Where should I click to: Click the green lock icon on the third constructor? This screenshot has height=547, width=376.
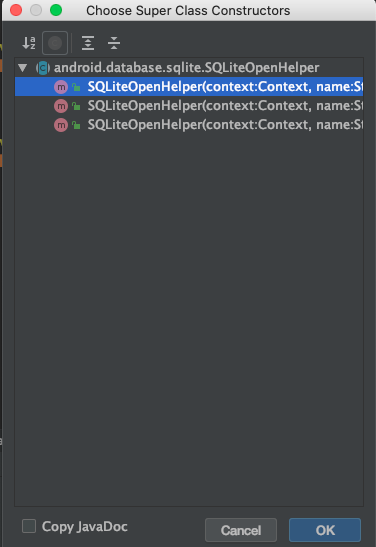coord(76,125)
